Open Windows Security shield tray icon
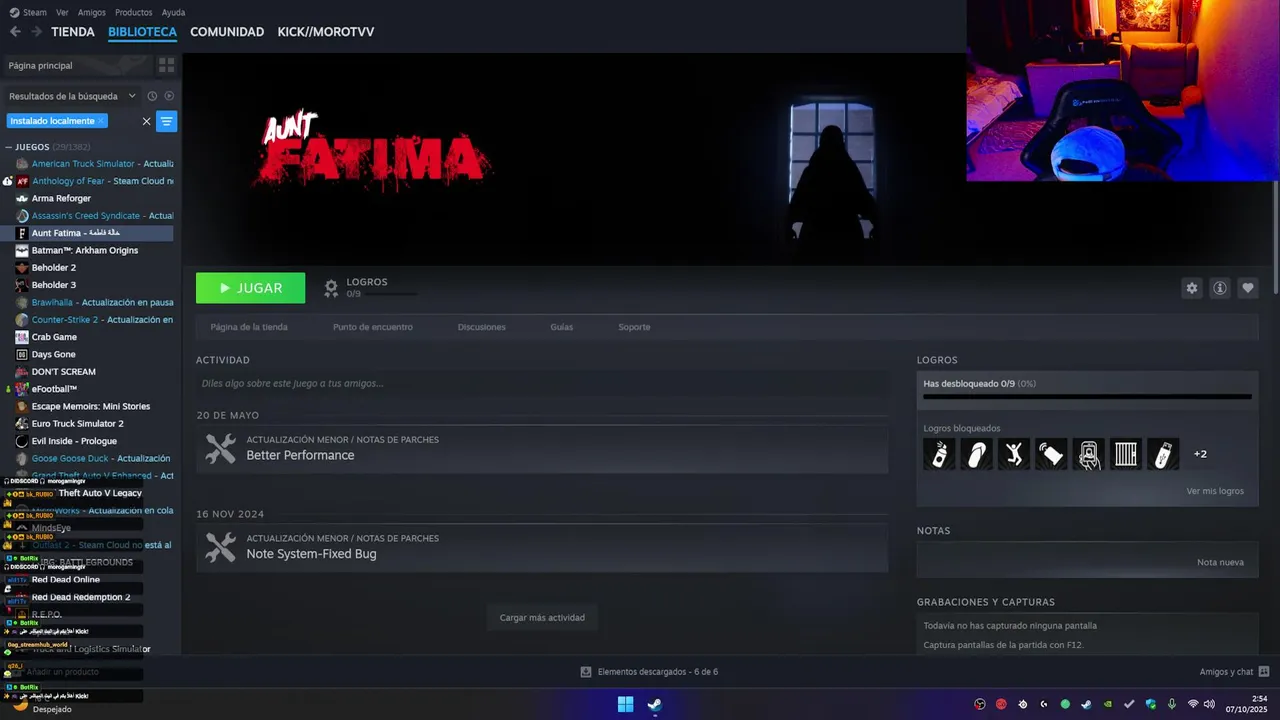This screenshot has height=720, width=1280. (x=1151, y=704)
